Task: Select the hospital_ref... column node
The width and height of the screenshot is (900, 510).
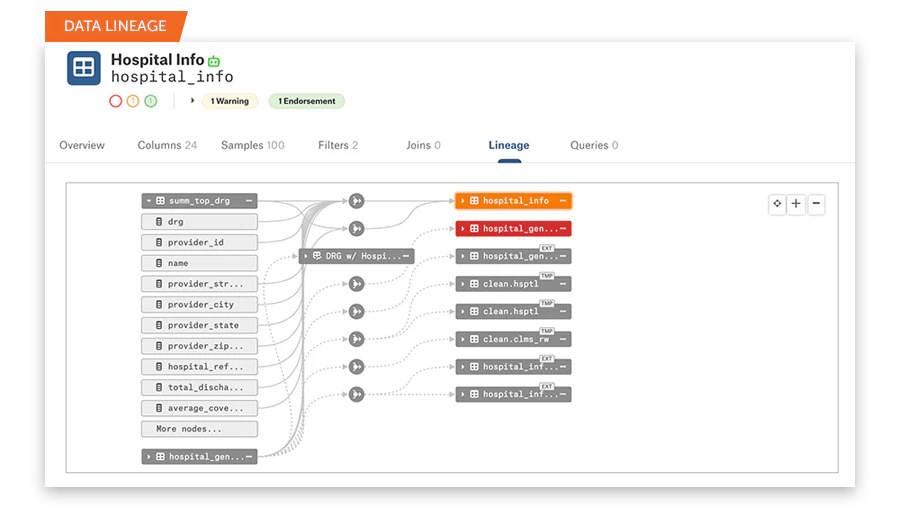Action: 199,367
